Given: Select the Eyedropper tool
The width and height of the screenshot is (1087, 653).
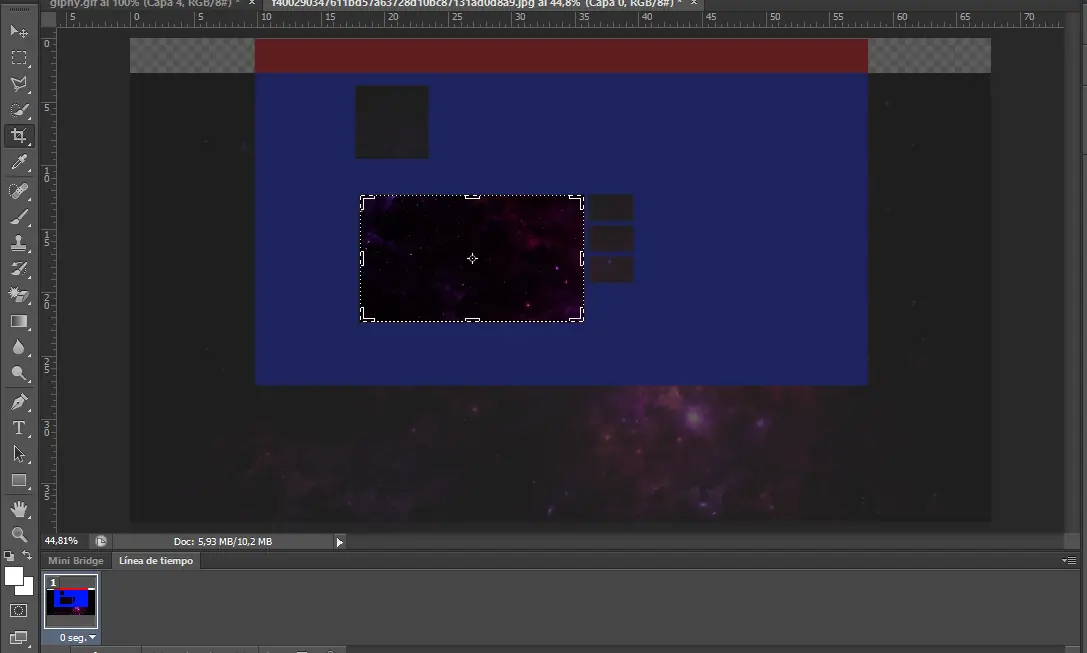Looking at the screenshot, I should tap(19, 162).
